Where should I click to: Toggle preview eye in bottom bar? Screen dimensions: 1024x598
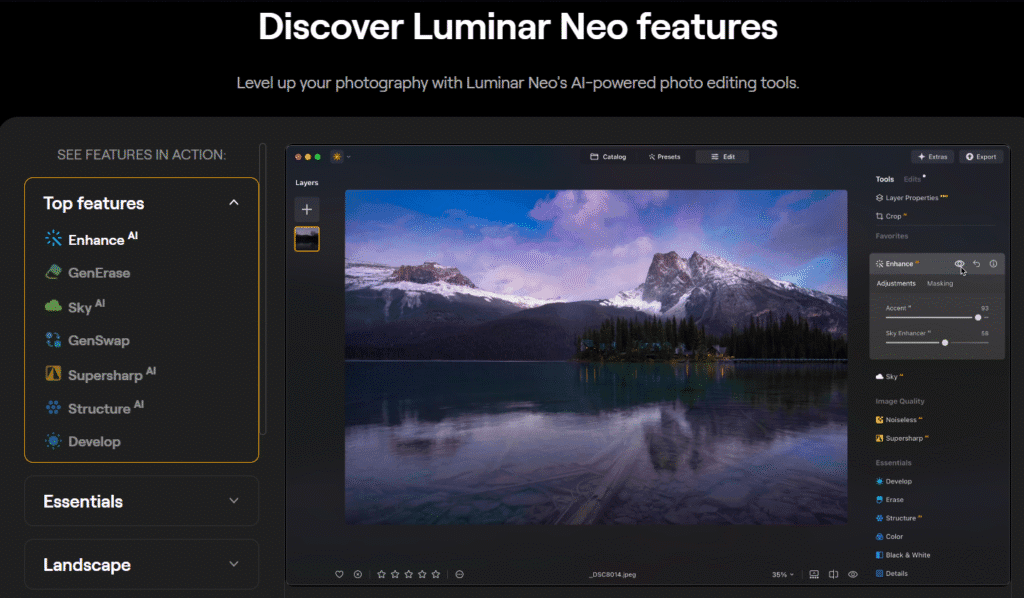click(x=853, y=574)
